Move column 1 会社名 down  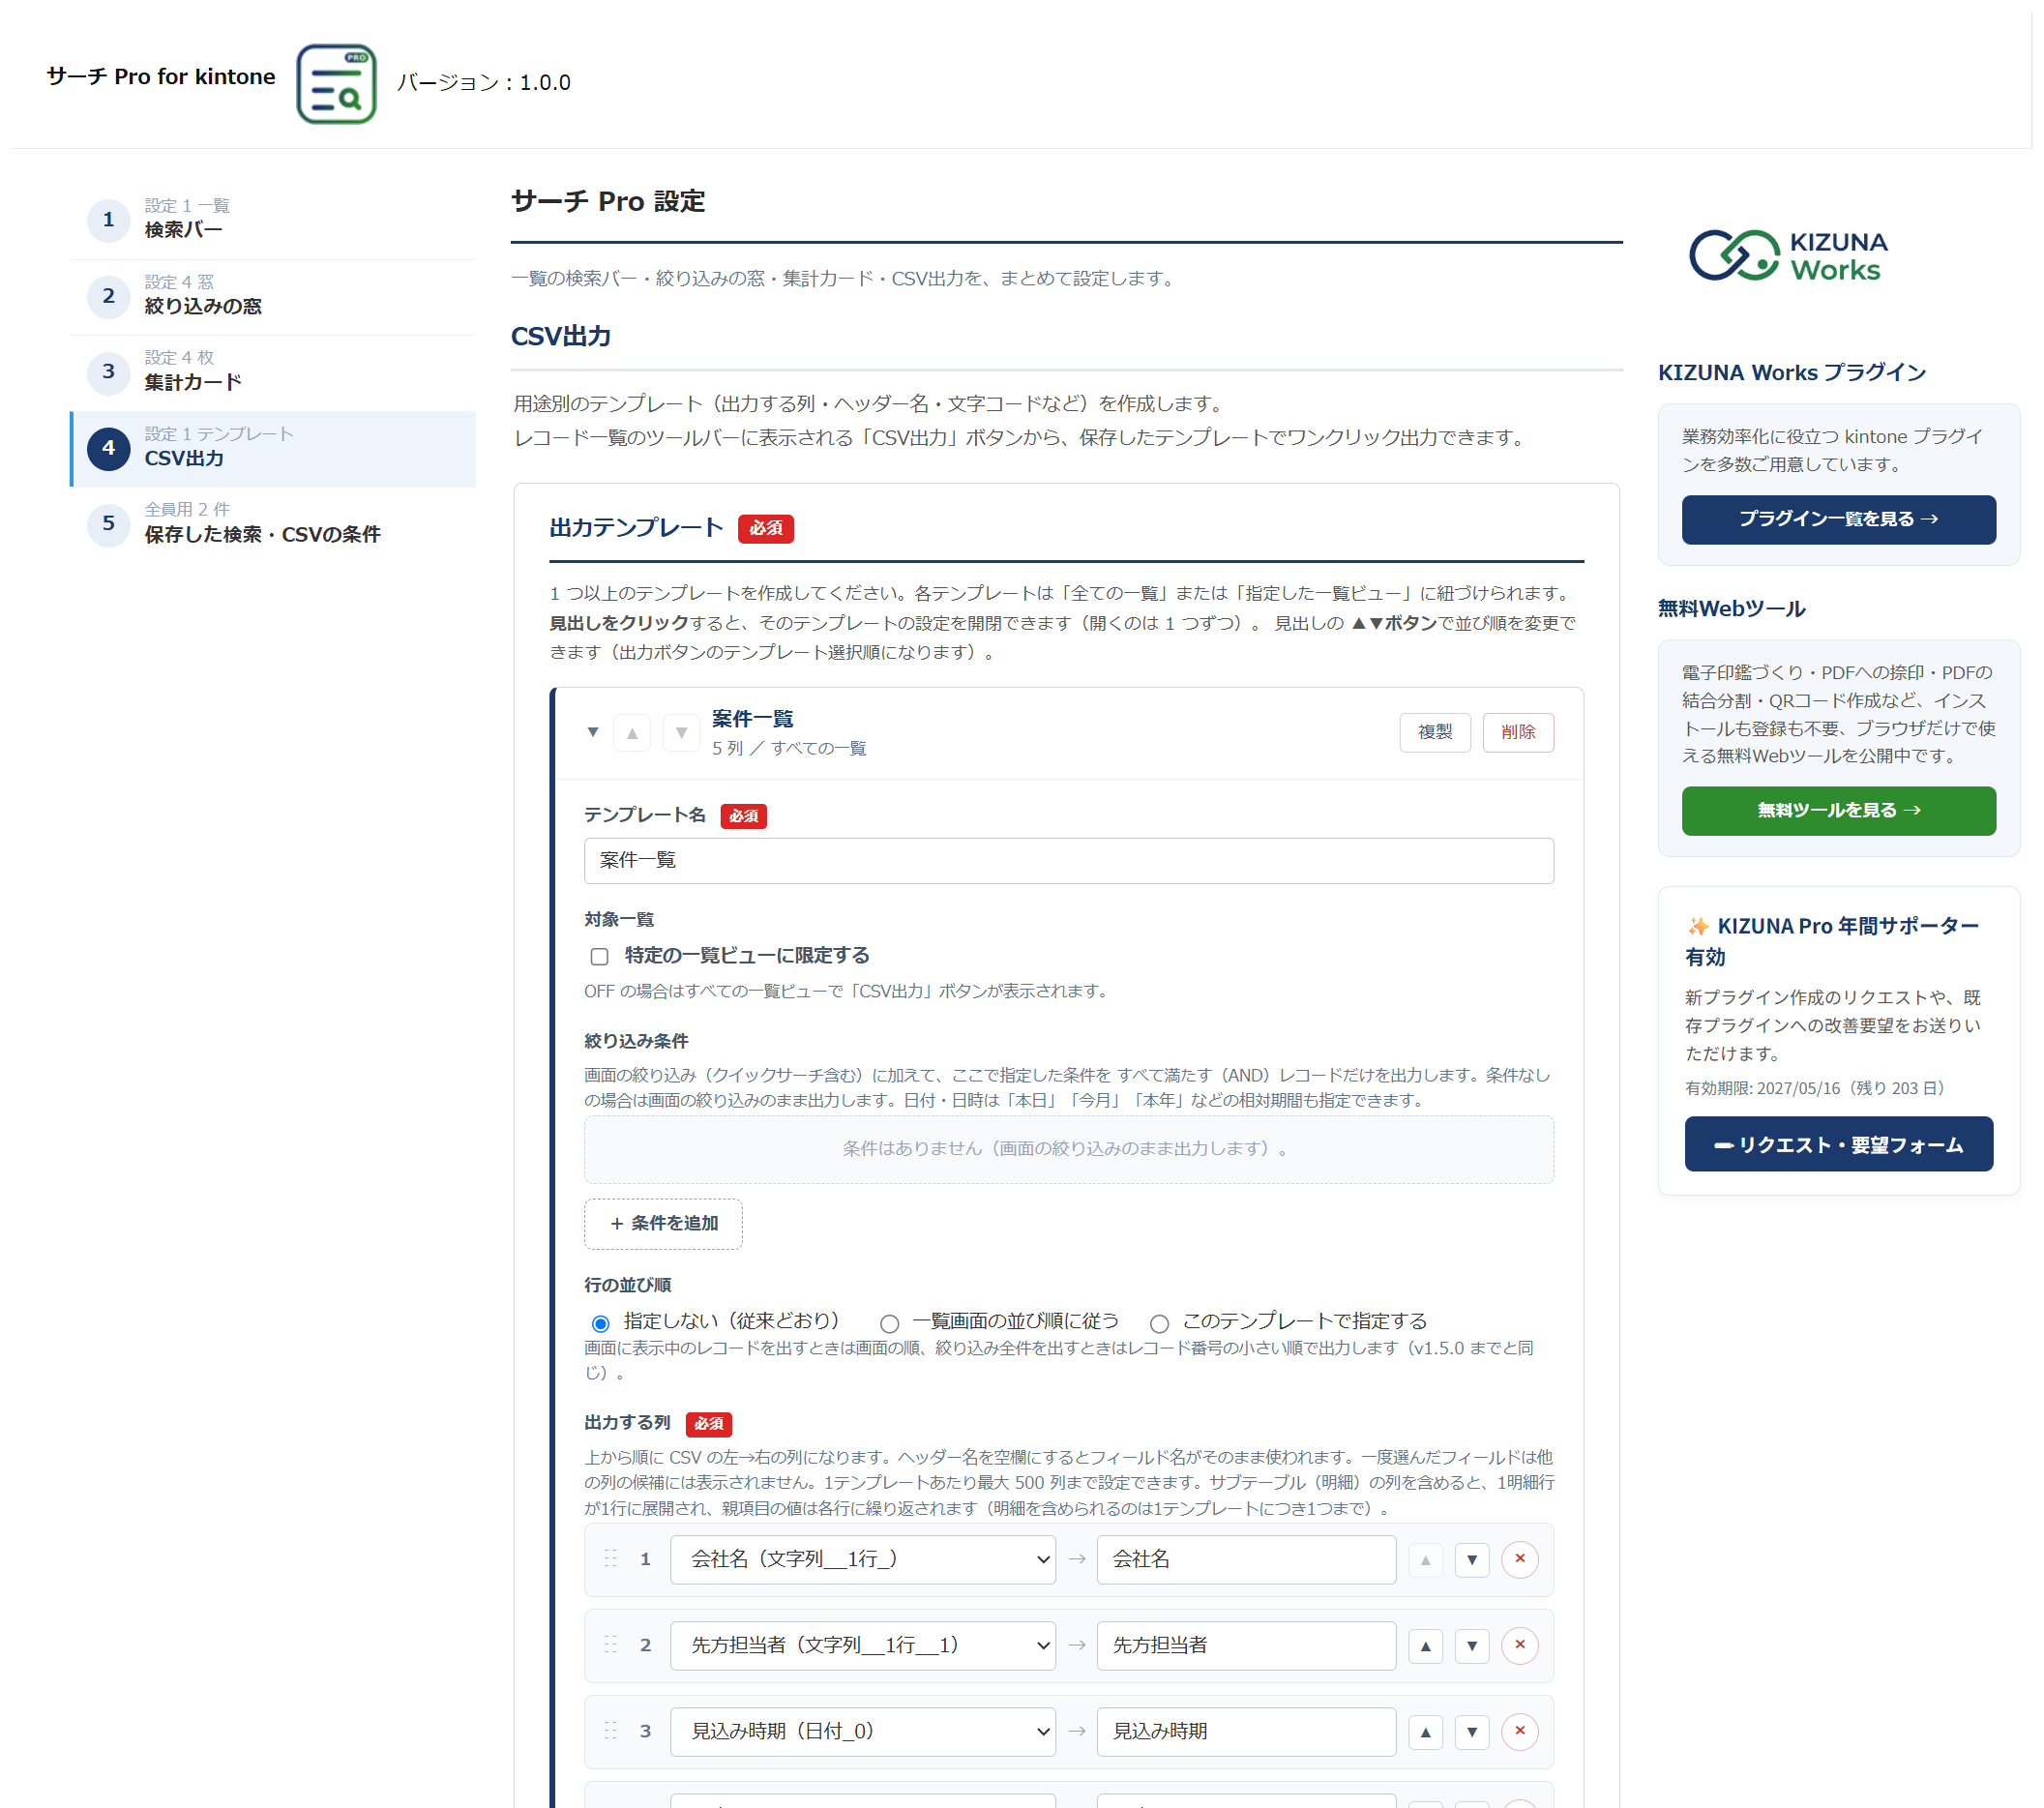point(1471,1560)
